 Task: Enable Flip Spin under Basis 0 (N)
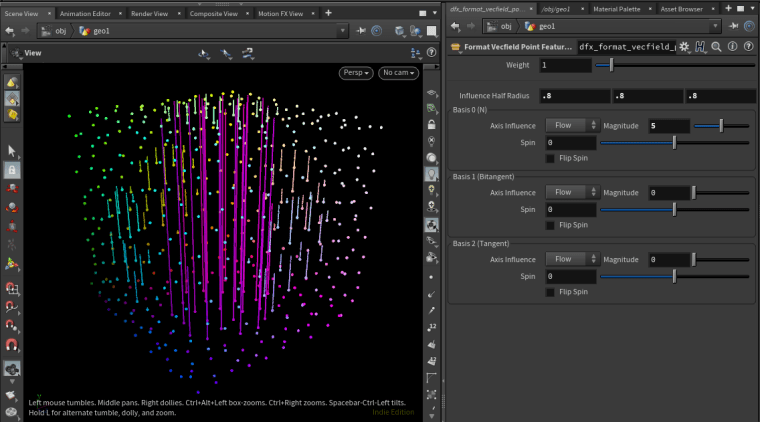551,158
